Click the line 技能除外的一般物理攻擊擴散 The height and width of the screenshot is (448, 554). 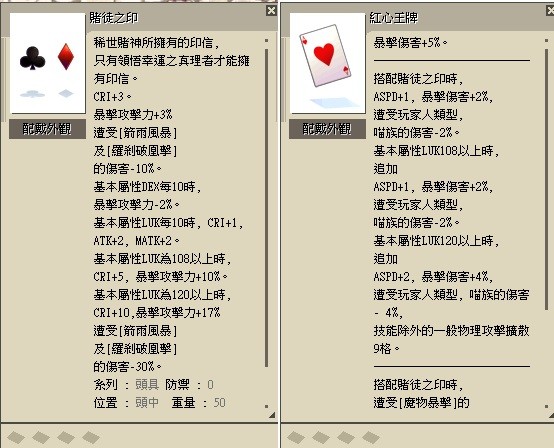point(452,331)
